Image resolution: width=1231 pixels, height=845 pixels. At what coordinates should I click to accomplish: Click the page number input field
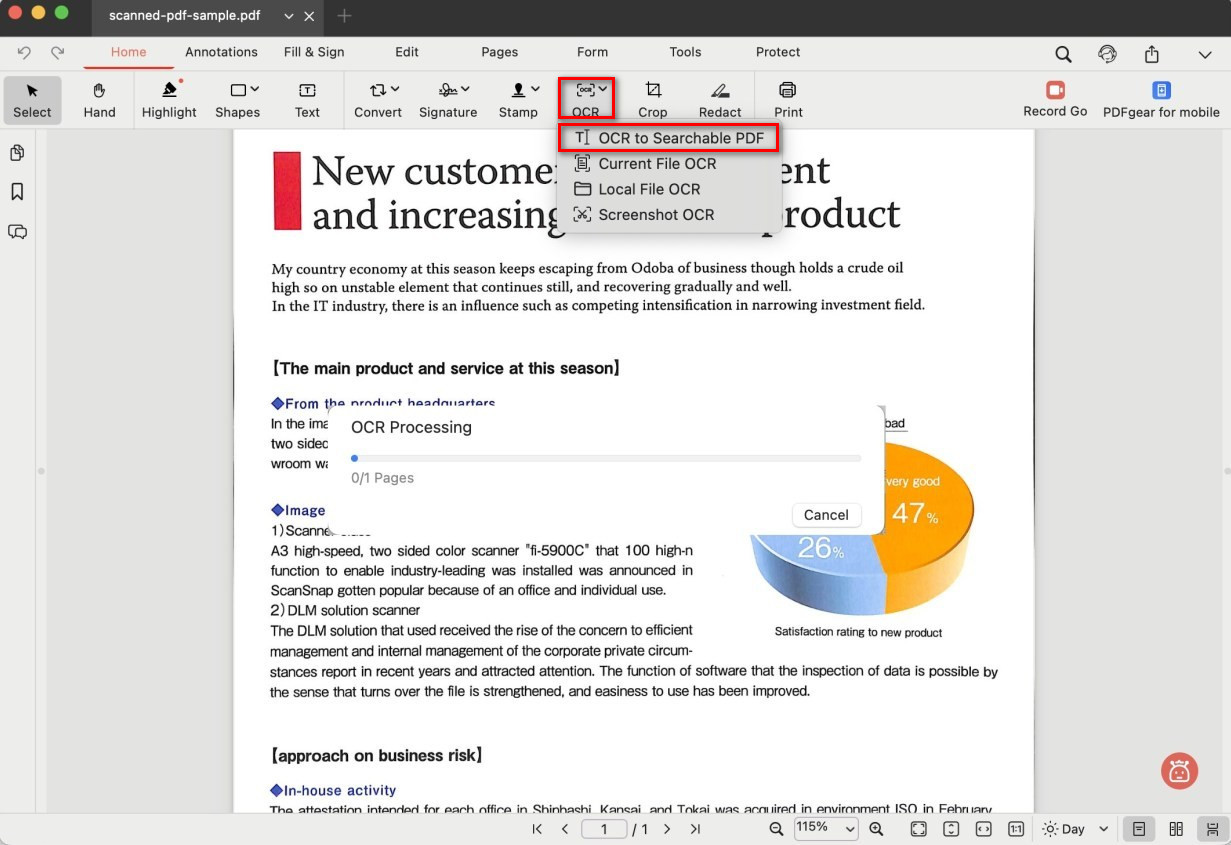coord(604,829)
